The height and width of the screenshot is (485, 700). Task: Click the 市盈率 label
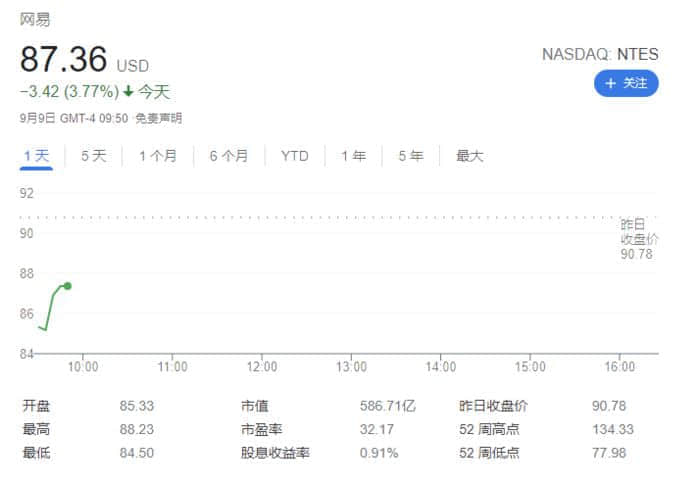click(x=262, y=429)
